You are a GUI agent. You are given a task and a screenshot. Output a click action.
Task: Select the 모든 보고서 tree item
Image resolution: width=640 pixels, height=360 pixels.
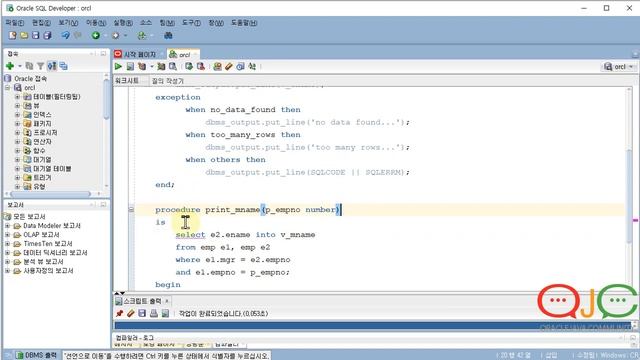coord(29,217)
